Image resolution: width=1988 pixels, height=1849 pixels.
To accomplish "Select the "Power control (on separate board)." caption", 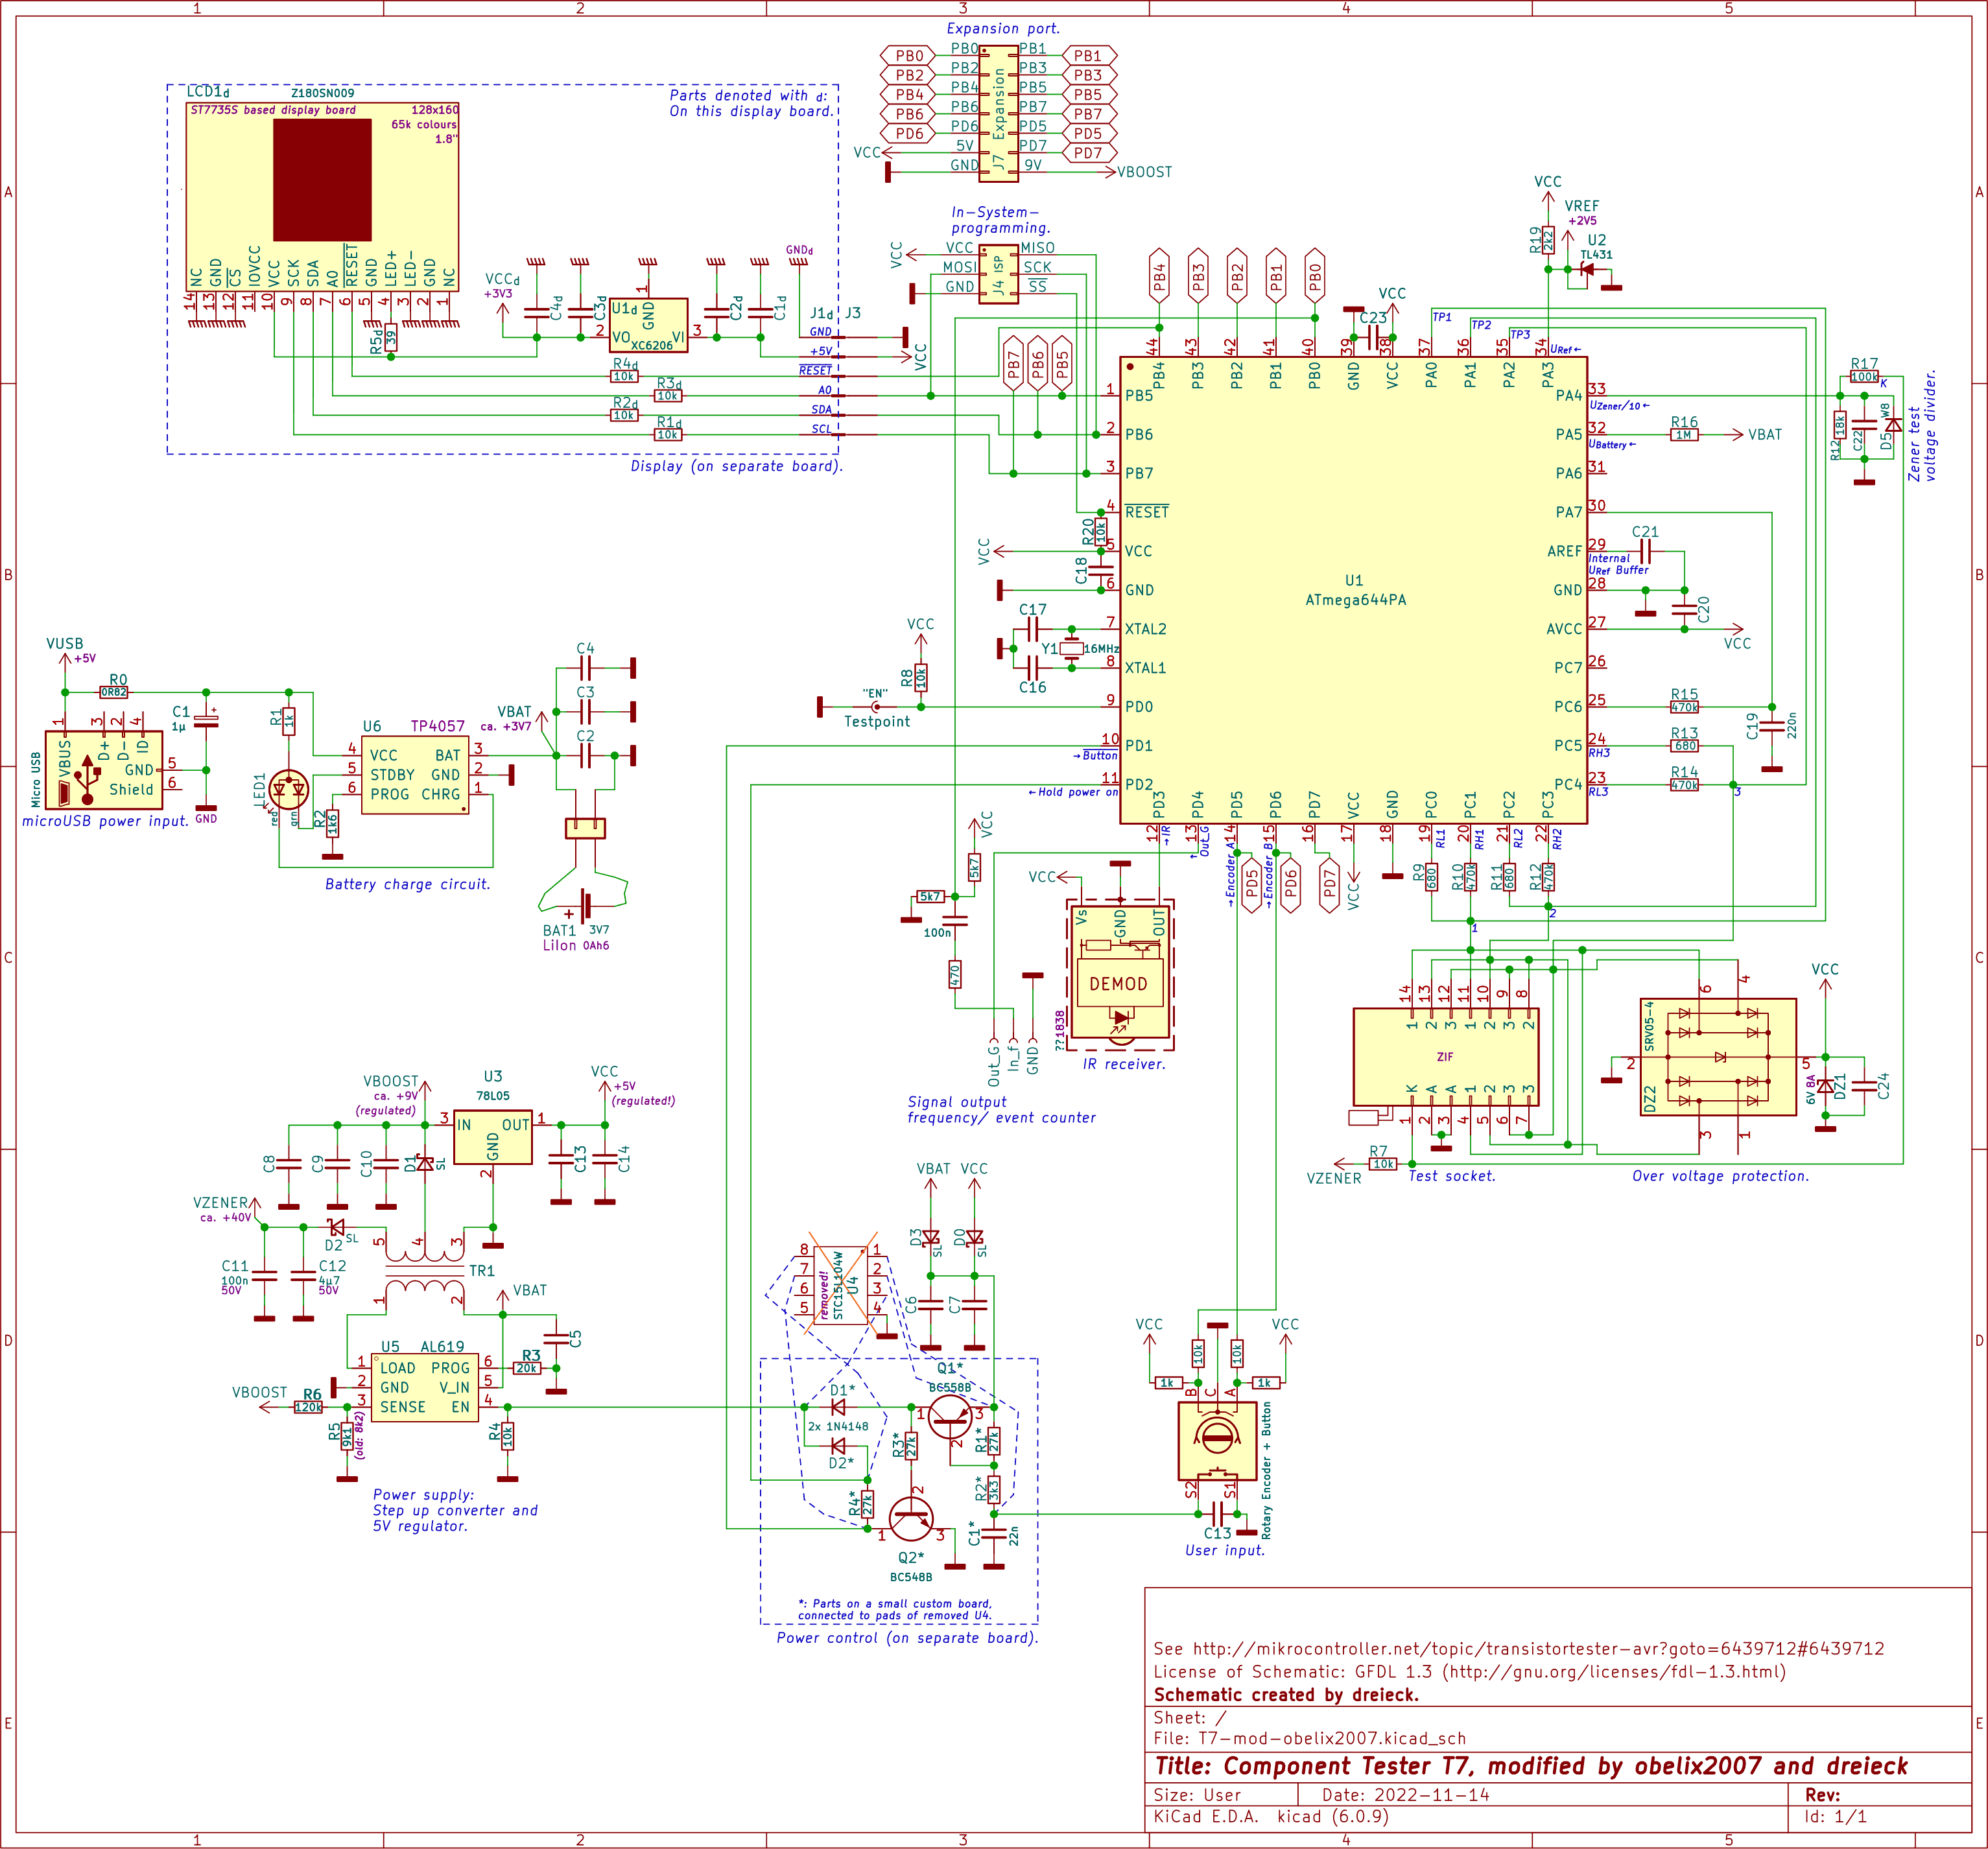I will click(908, 1638).
